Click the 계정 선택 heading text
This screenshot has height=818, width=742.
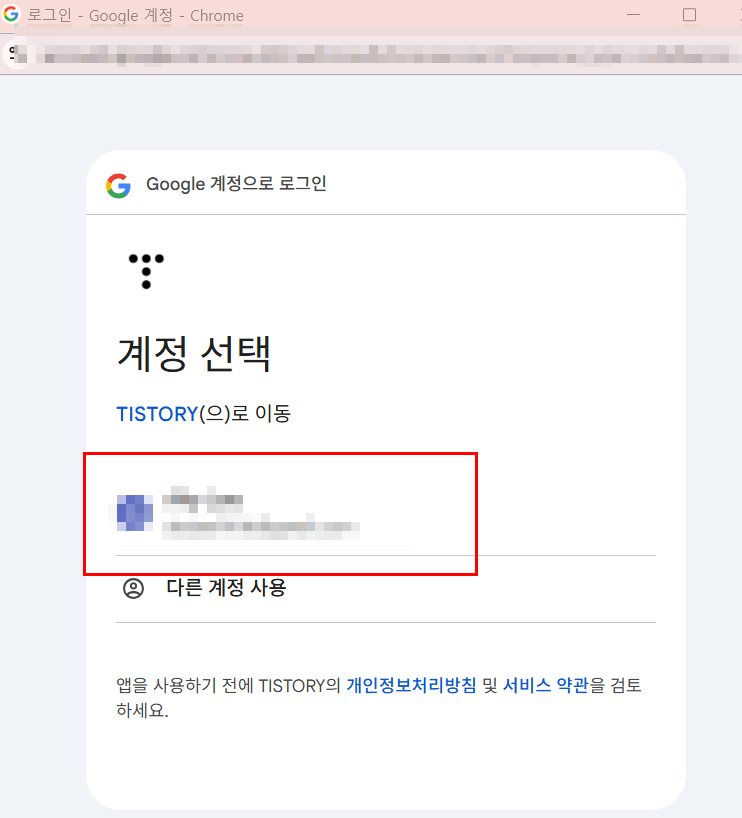pos(194,354)
